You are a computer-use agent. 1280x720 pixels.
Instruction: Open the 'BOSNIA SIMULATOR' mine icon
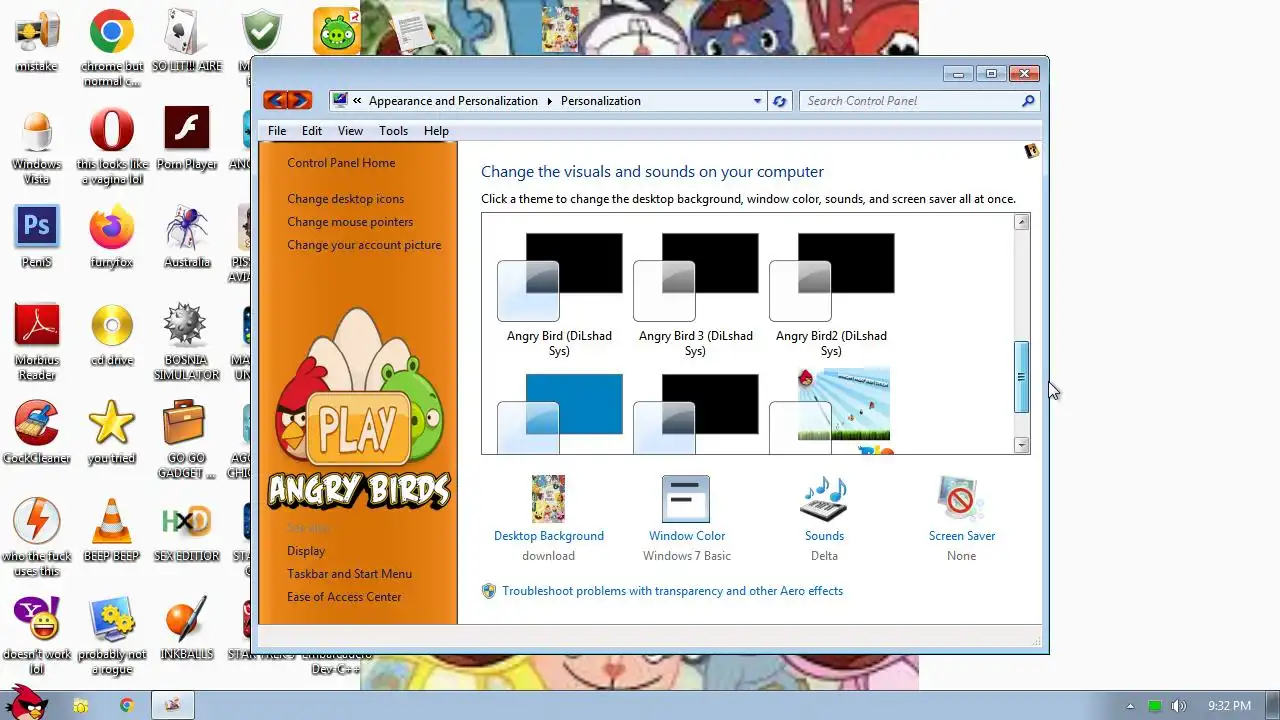coord(187,342)
